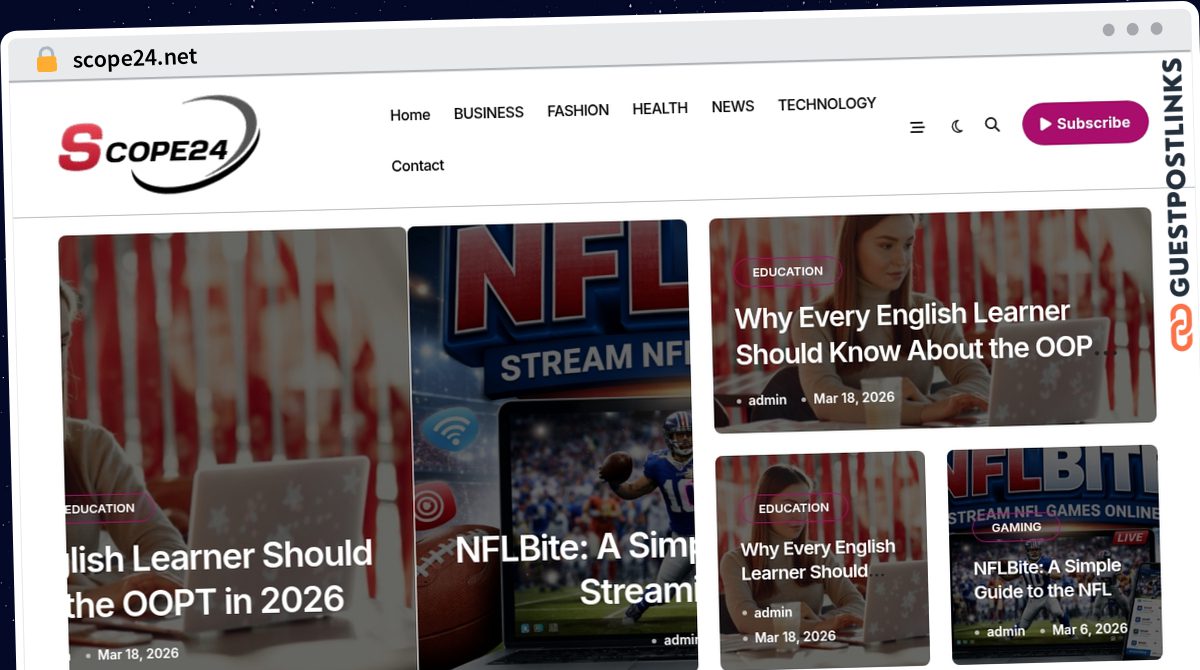Open the HEALTH menu item
This screenshot has height=670, width=1200.
[660, 108]
